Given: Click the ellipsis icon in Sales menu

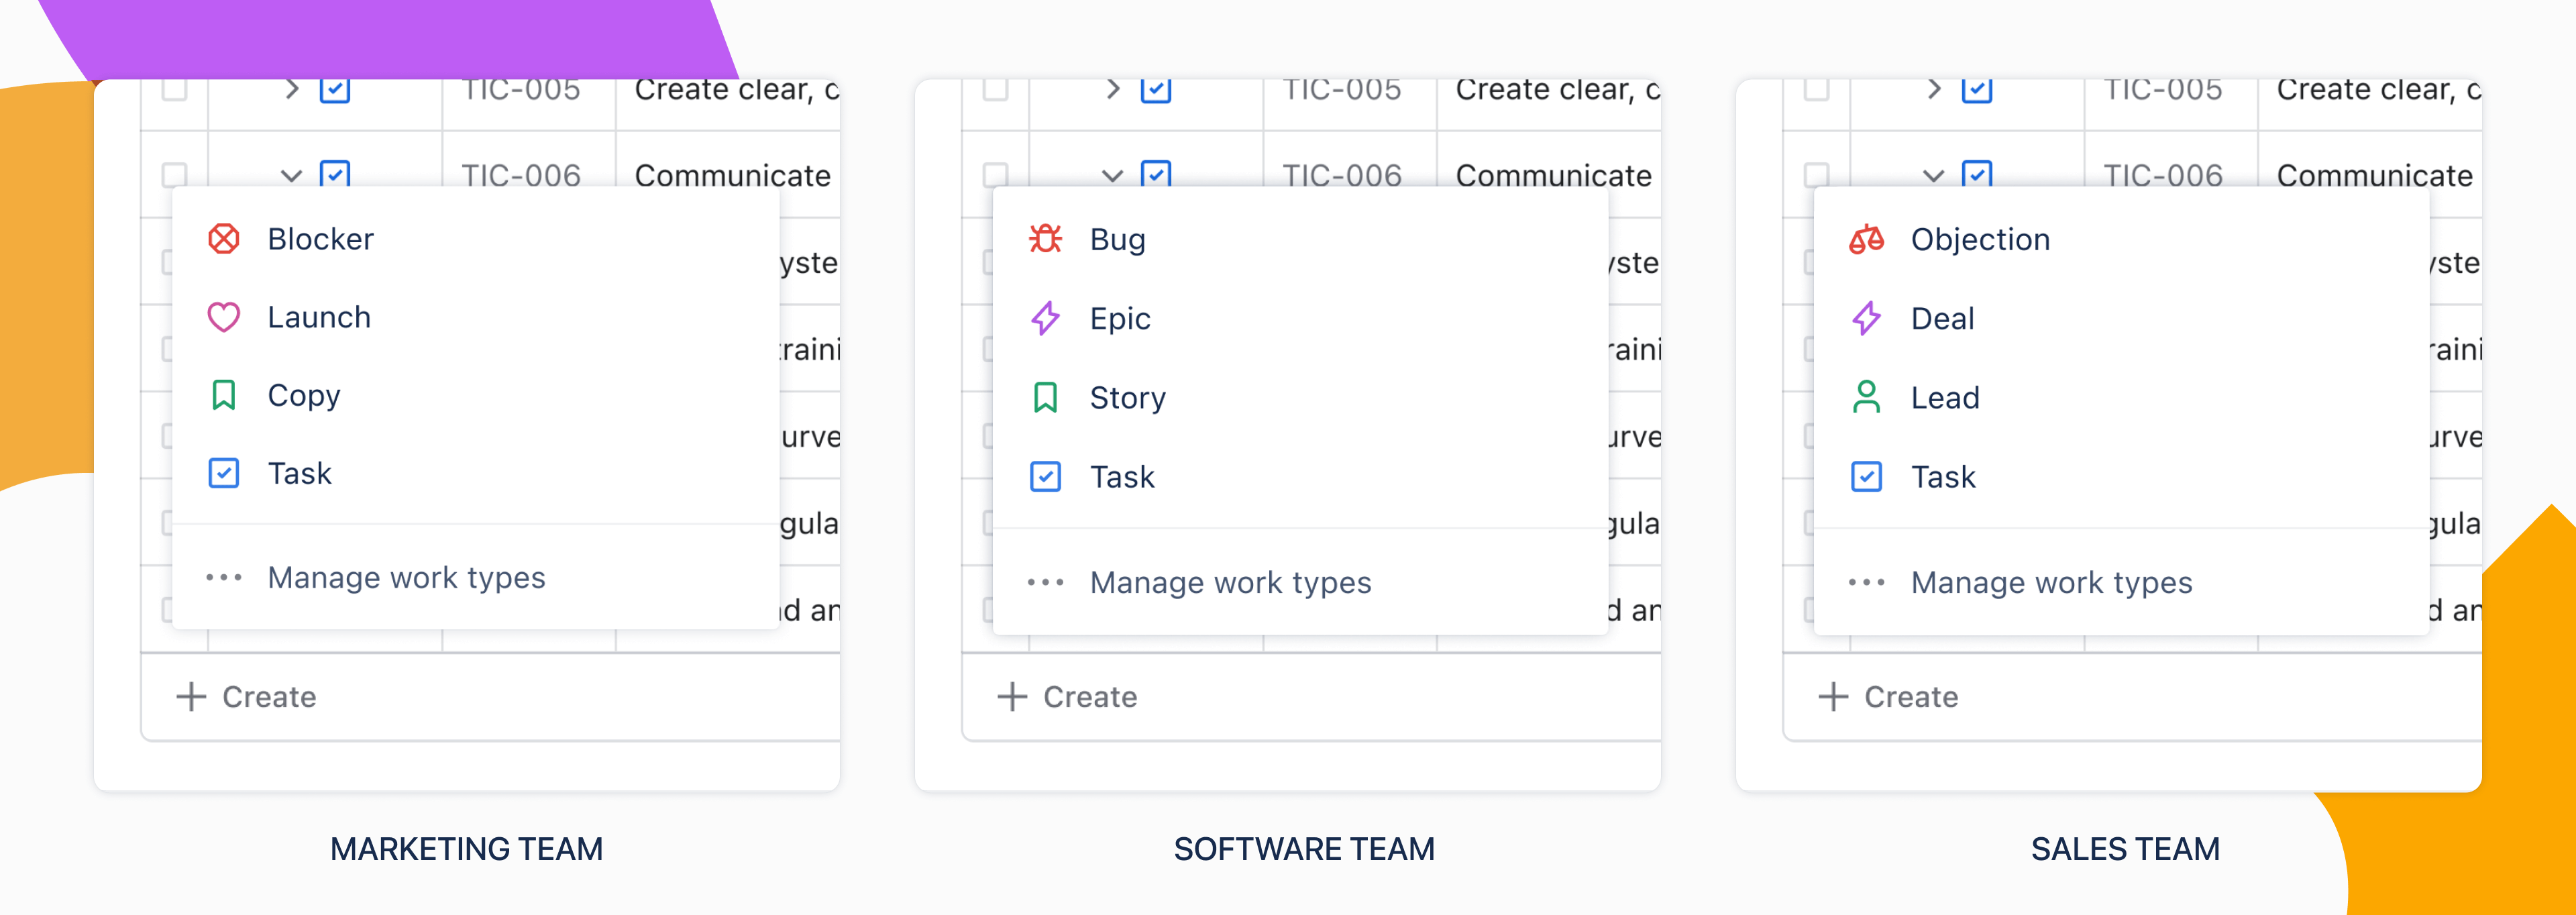Looking at the screenshot, I should point(1866,582).
